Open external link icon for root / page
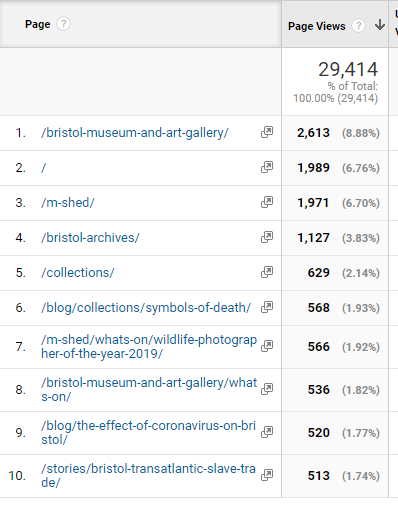398x507 pixels. tap(267, 167)
